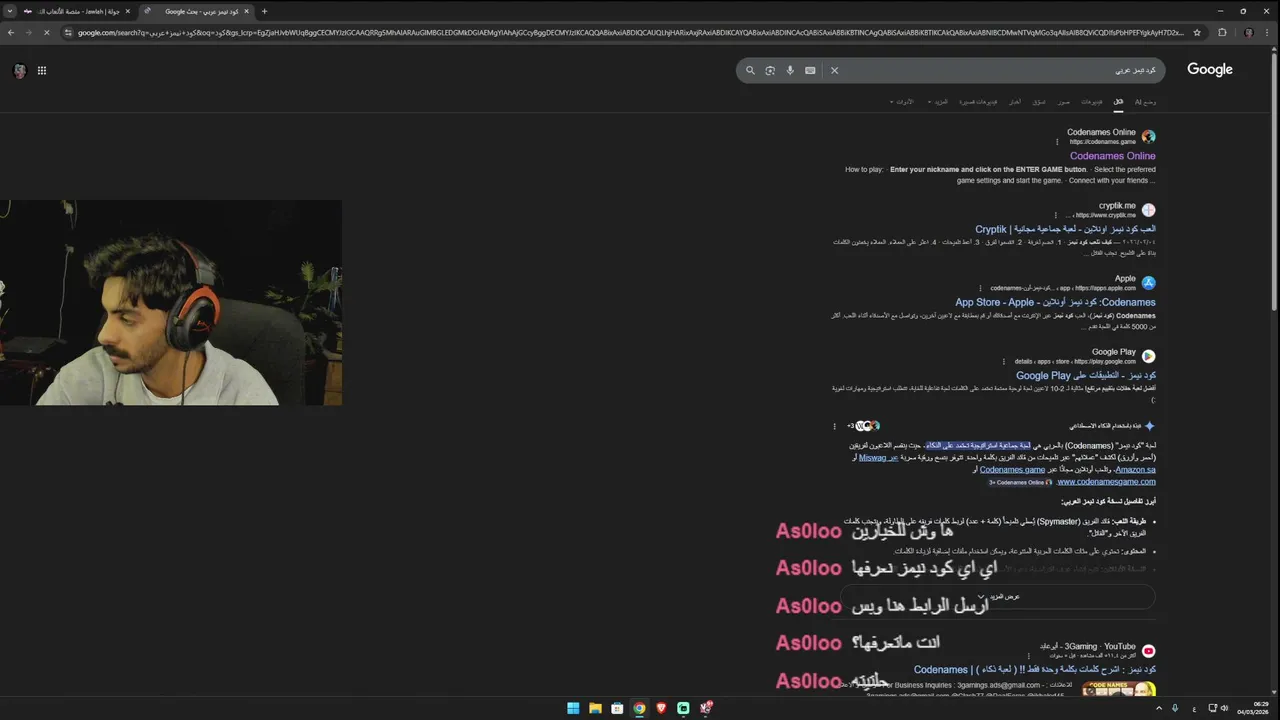Click the Codenames game link in AI overview
The height and width of the screenshot is (720, 1280).
pos(1012,470)
